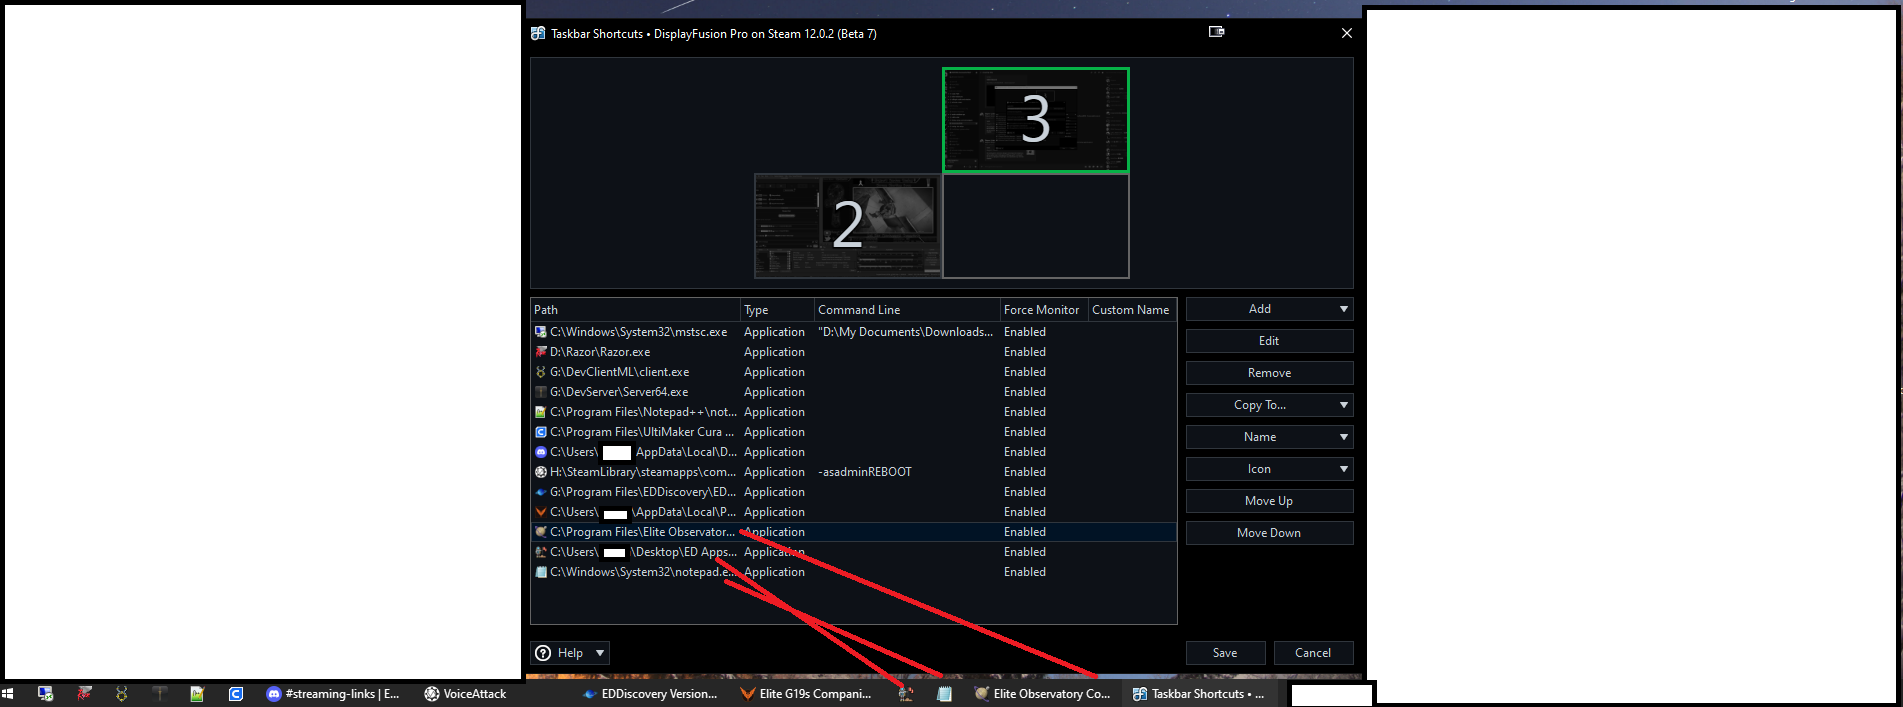This screenshot has height=707, width=1903.
Task: Switch to EDDiscovery taskbar window
Action: 650,693
